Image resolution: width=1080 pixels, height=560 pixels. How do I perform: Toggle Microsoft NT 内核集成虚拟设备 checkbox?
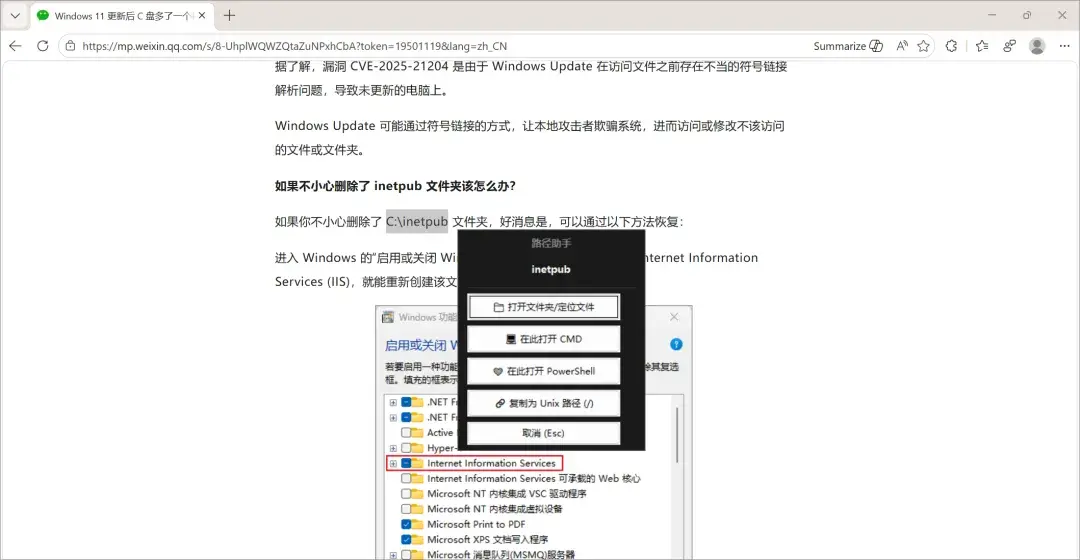[x=406, y=508]
